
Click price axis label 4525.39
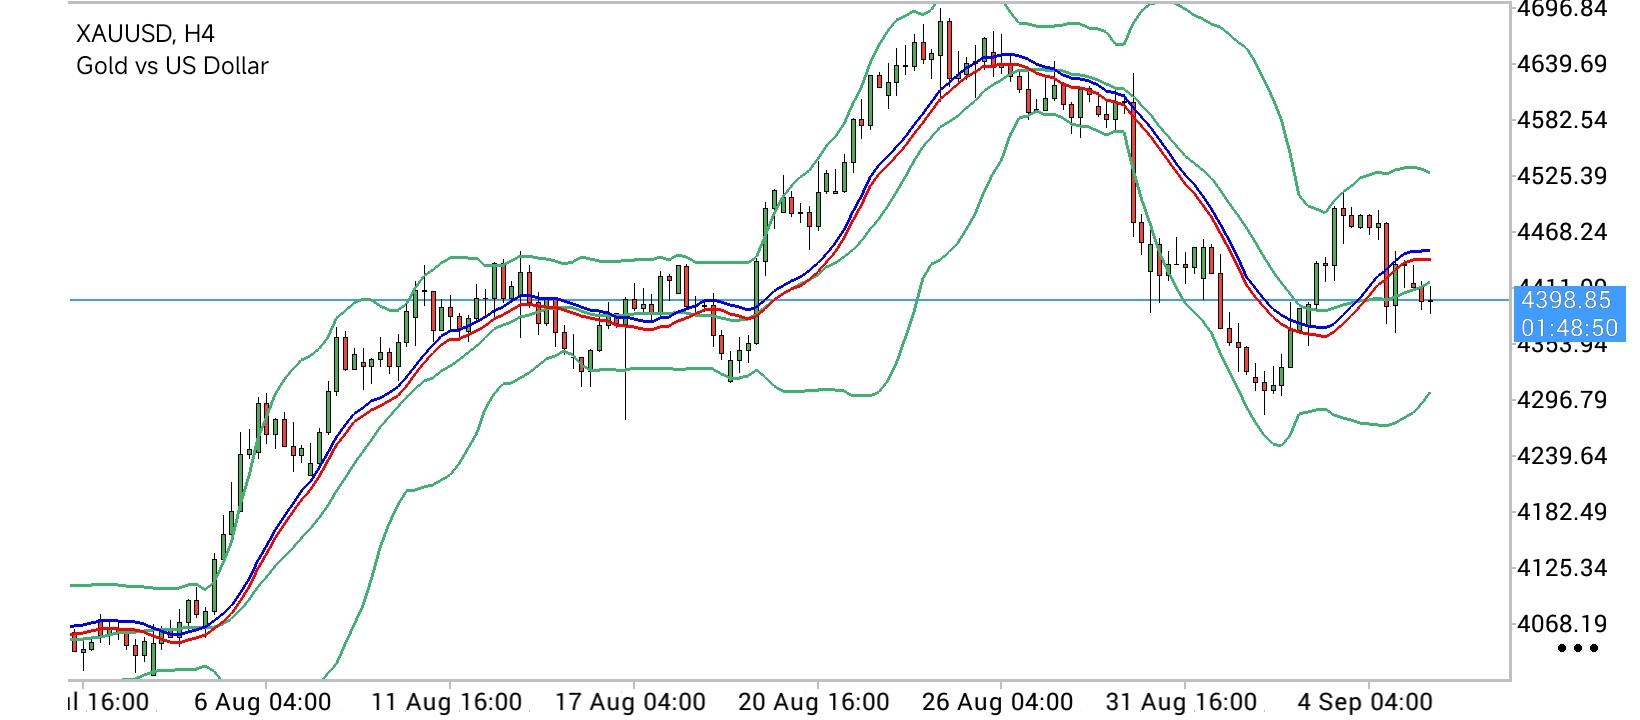1562,177
